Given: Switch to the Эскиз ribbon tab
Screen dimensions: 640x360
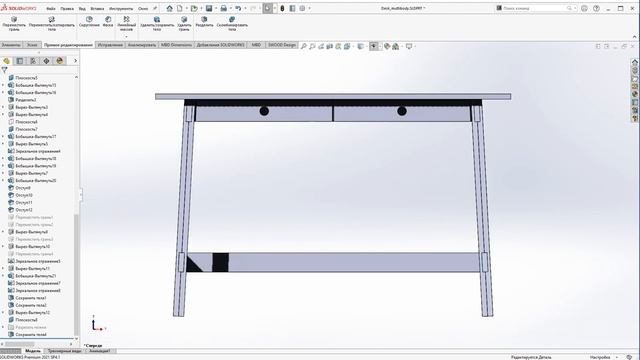Looking at the screenshot, I should click(32, 45).
